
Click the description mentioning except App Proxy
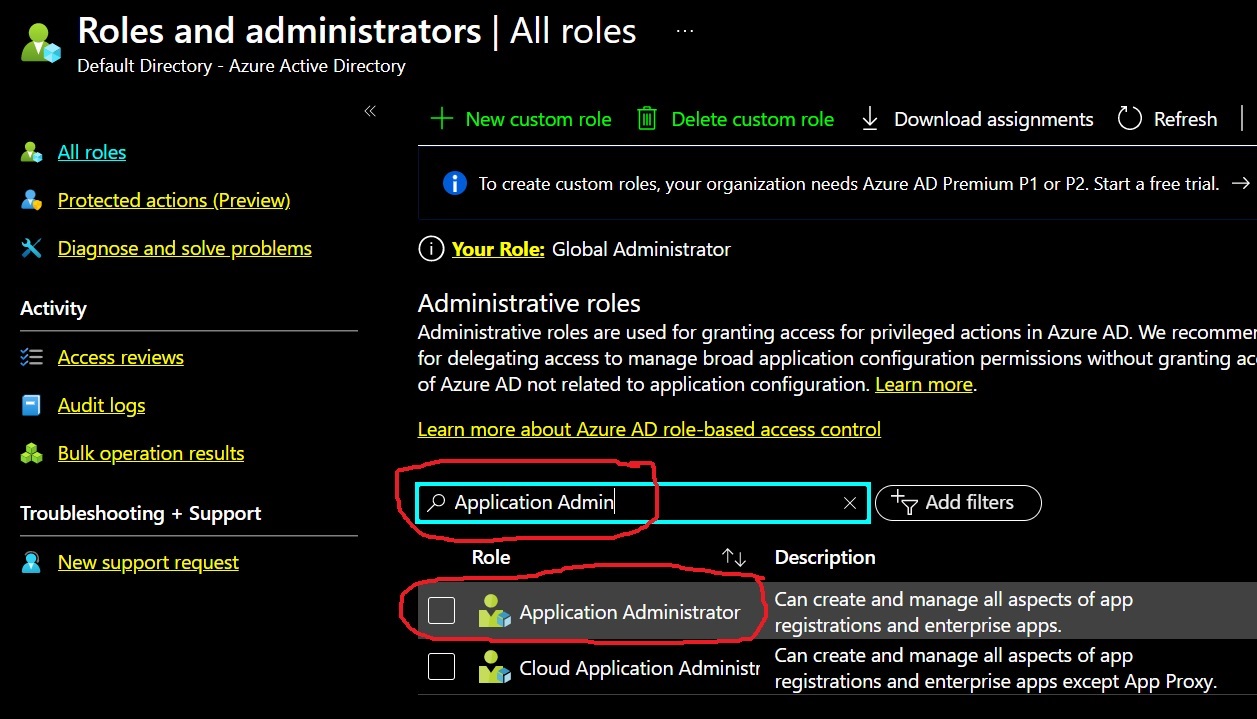point(995,669)
